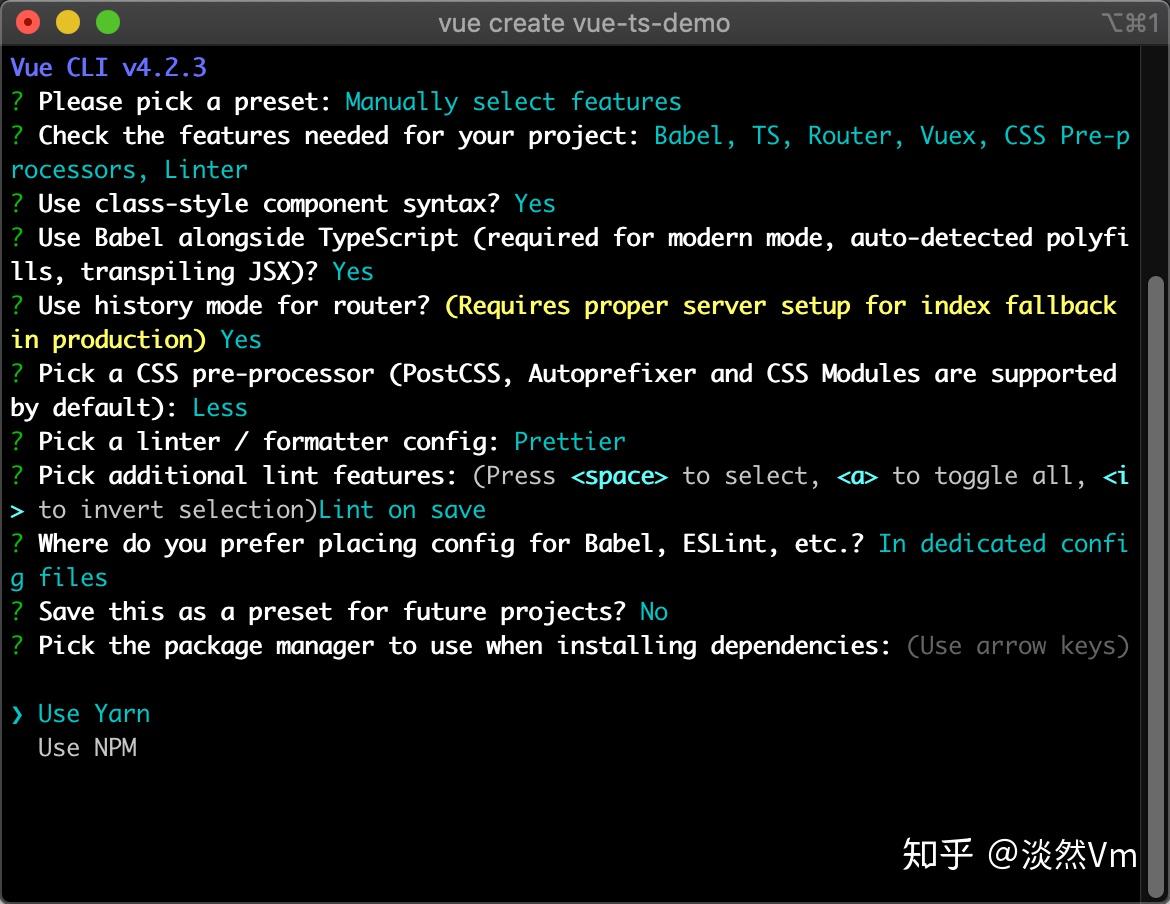Click the 'Manually select features' preset answer

[513, 102]
